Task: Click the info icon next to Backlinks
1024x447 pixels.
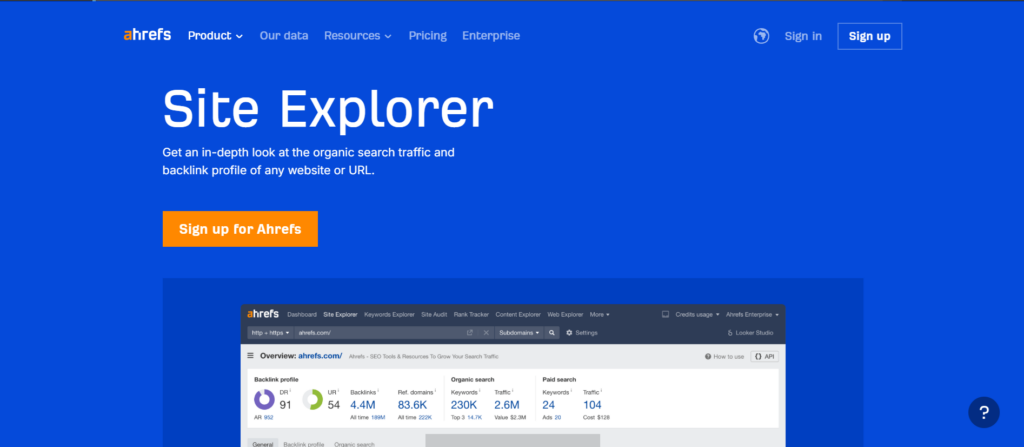Action: (x=378, y=390)
